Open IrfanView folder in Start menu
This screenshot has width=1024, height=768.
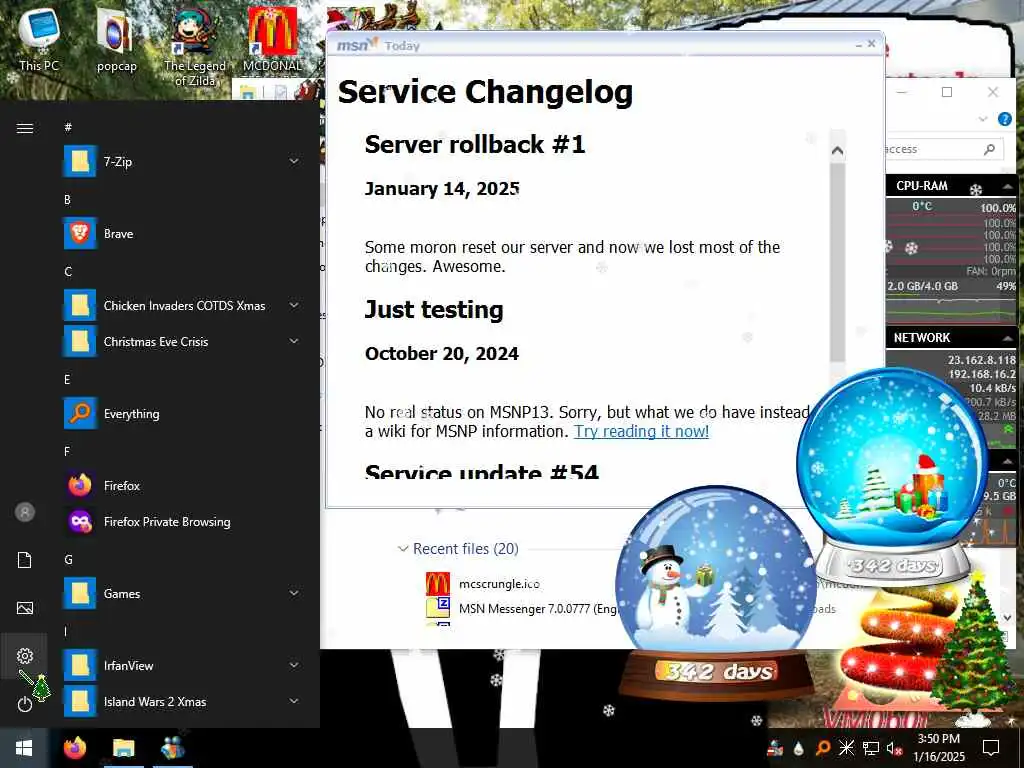(183, 665)
